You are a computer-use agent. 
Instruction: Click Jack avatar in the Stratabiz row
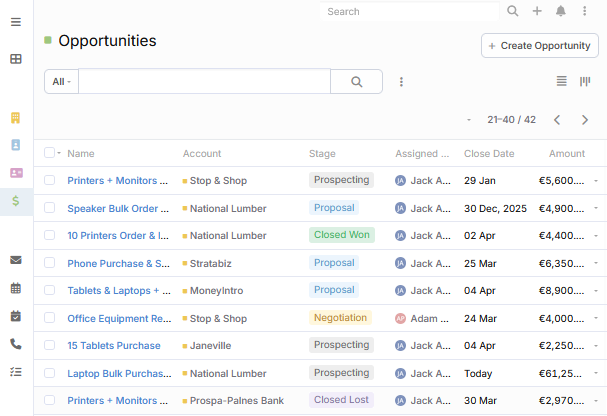click(x=400, y=264)
